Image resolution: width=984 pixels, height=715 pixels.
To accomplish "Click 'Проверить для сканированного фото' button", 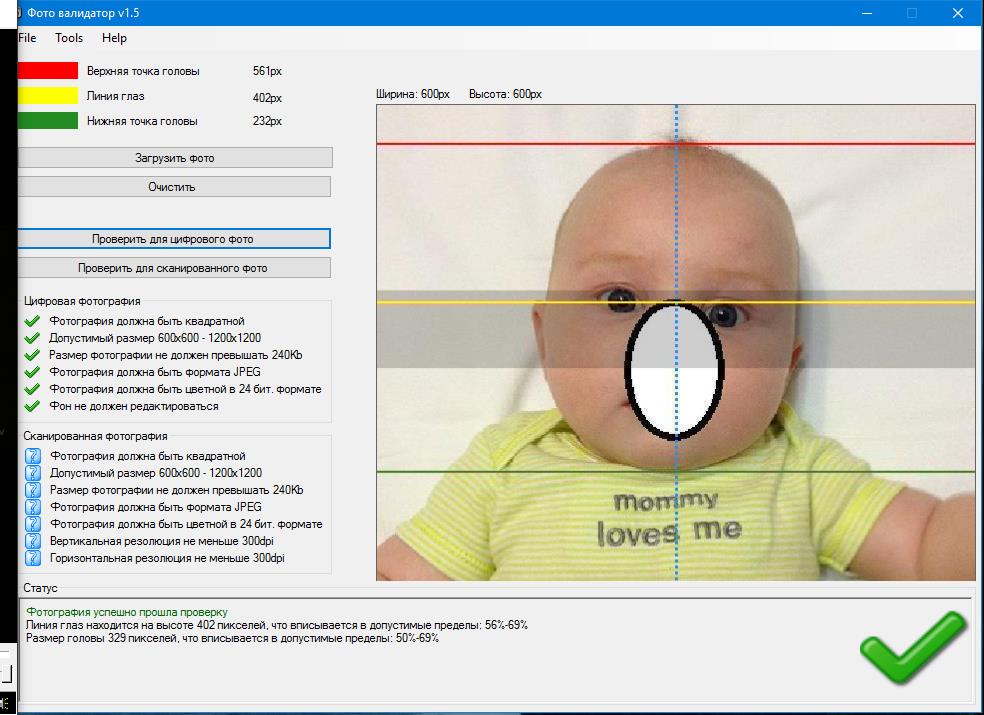I will [x=173, y=267].
